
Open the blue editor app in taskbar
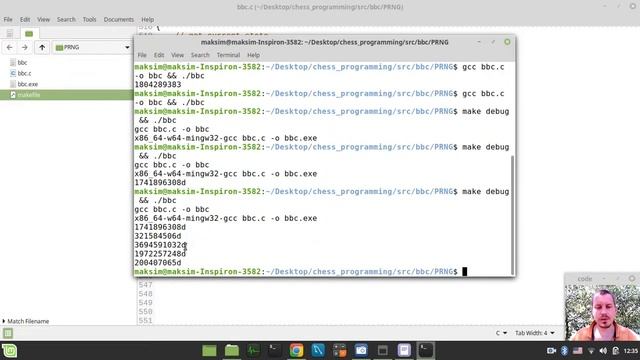(318, 351)
